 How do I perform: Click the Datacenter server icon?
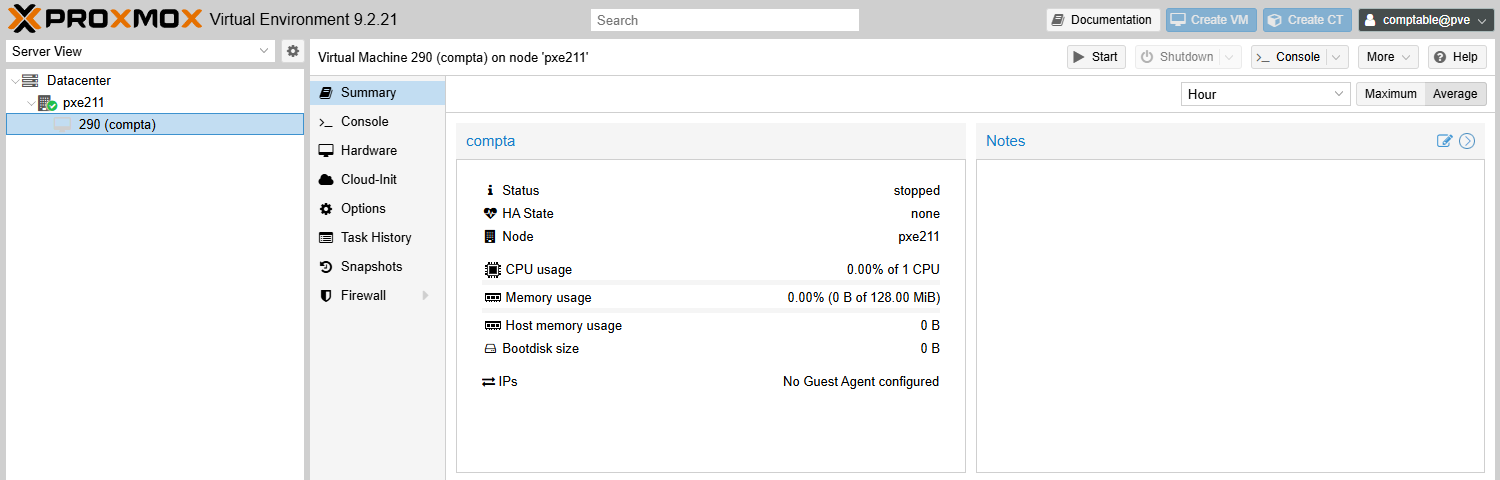[x=30, y=80]
